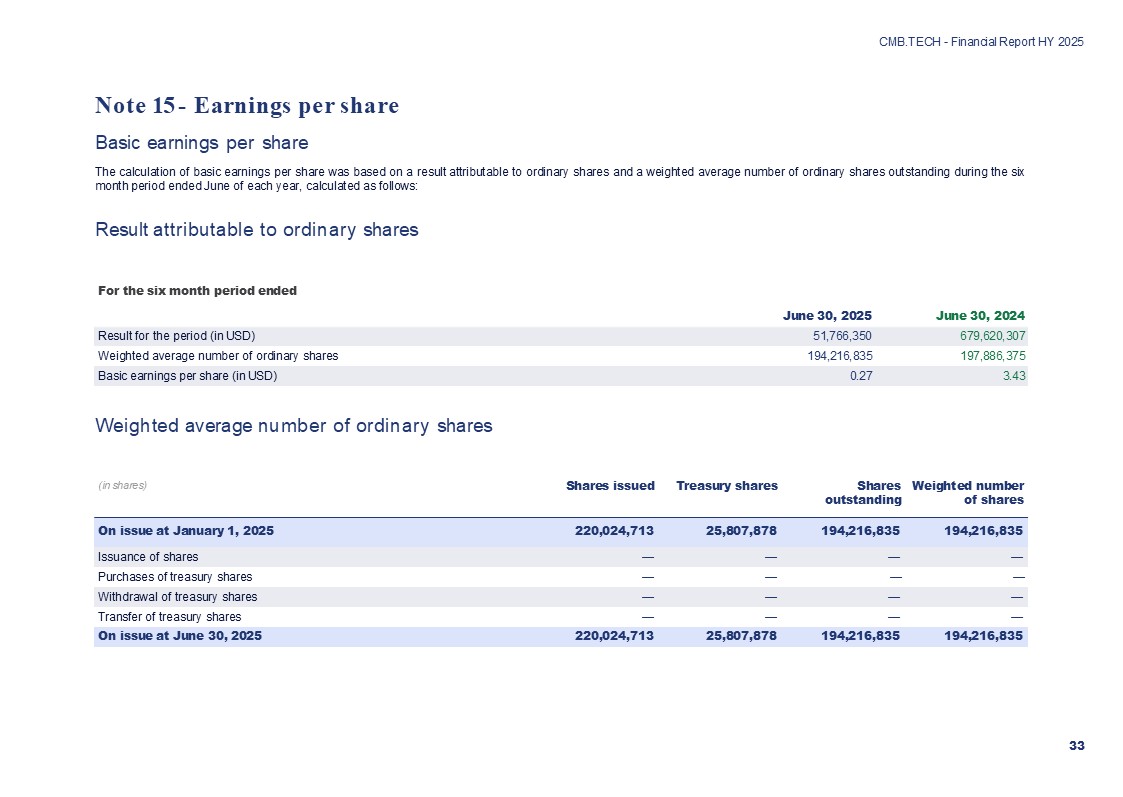Click the 'Shares issued' column header
This screenshot has height=797, width=1123.
pyautogui.click(x=610, y=486)
